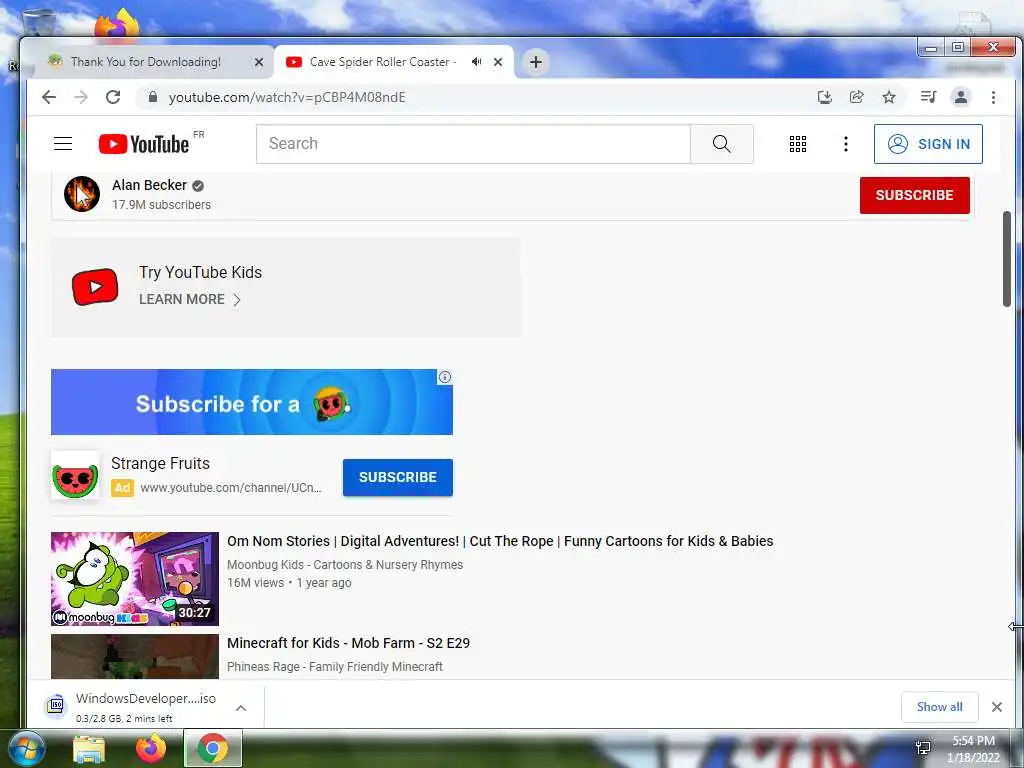Click the page vertical scrollbar thumb
The height and width of the screenshot is (768, 1024).
(x=1007, y=258)
